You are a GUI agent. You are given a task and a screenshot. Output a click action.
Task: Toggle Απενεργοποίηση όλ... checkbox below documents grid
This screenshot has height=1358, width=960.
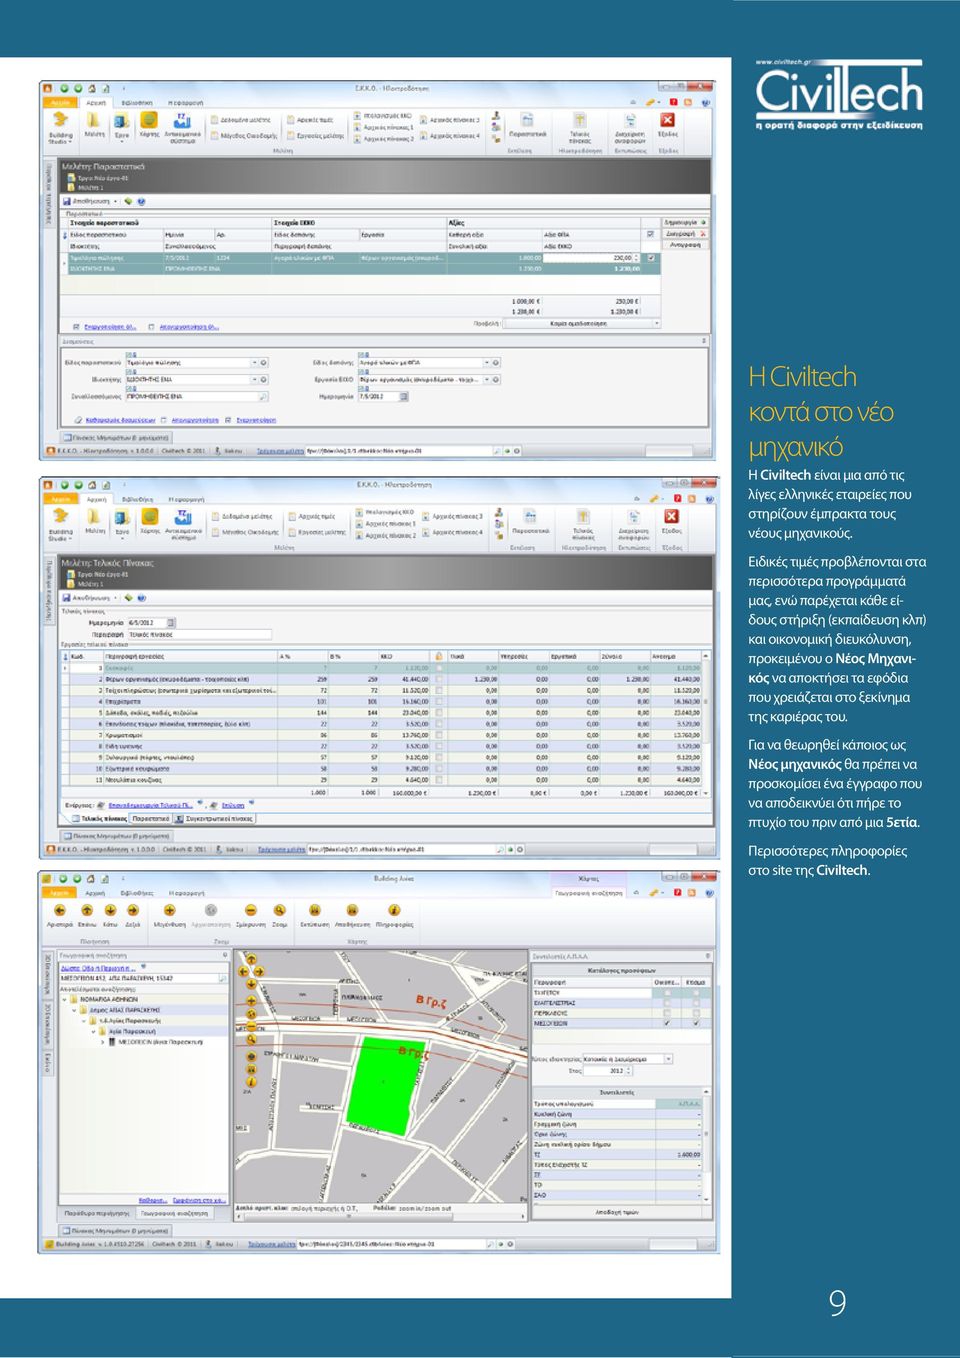click(x=152, y=327)
